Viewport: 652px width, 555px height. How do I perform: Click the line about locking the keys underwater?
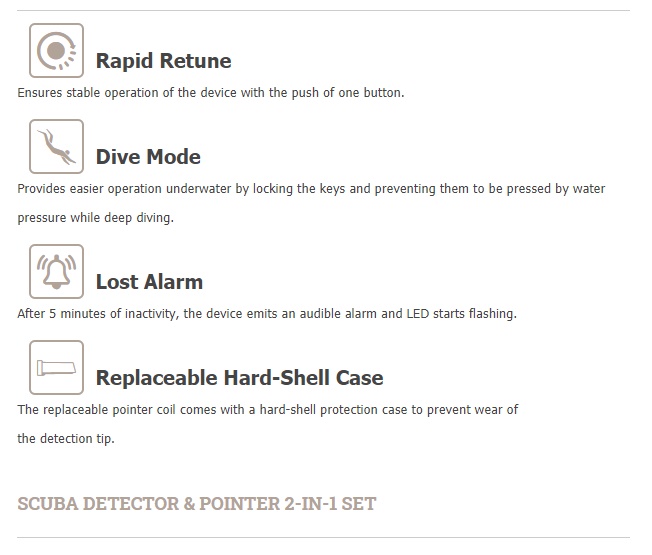click(x=311, y=189)
